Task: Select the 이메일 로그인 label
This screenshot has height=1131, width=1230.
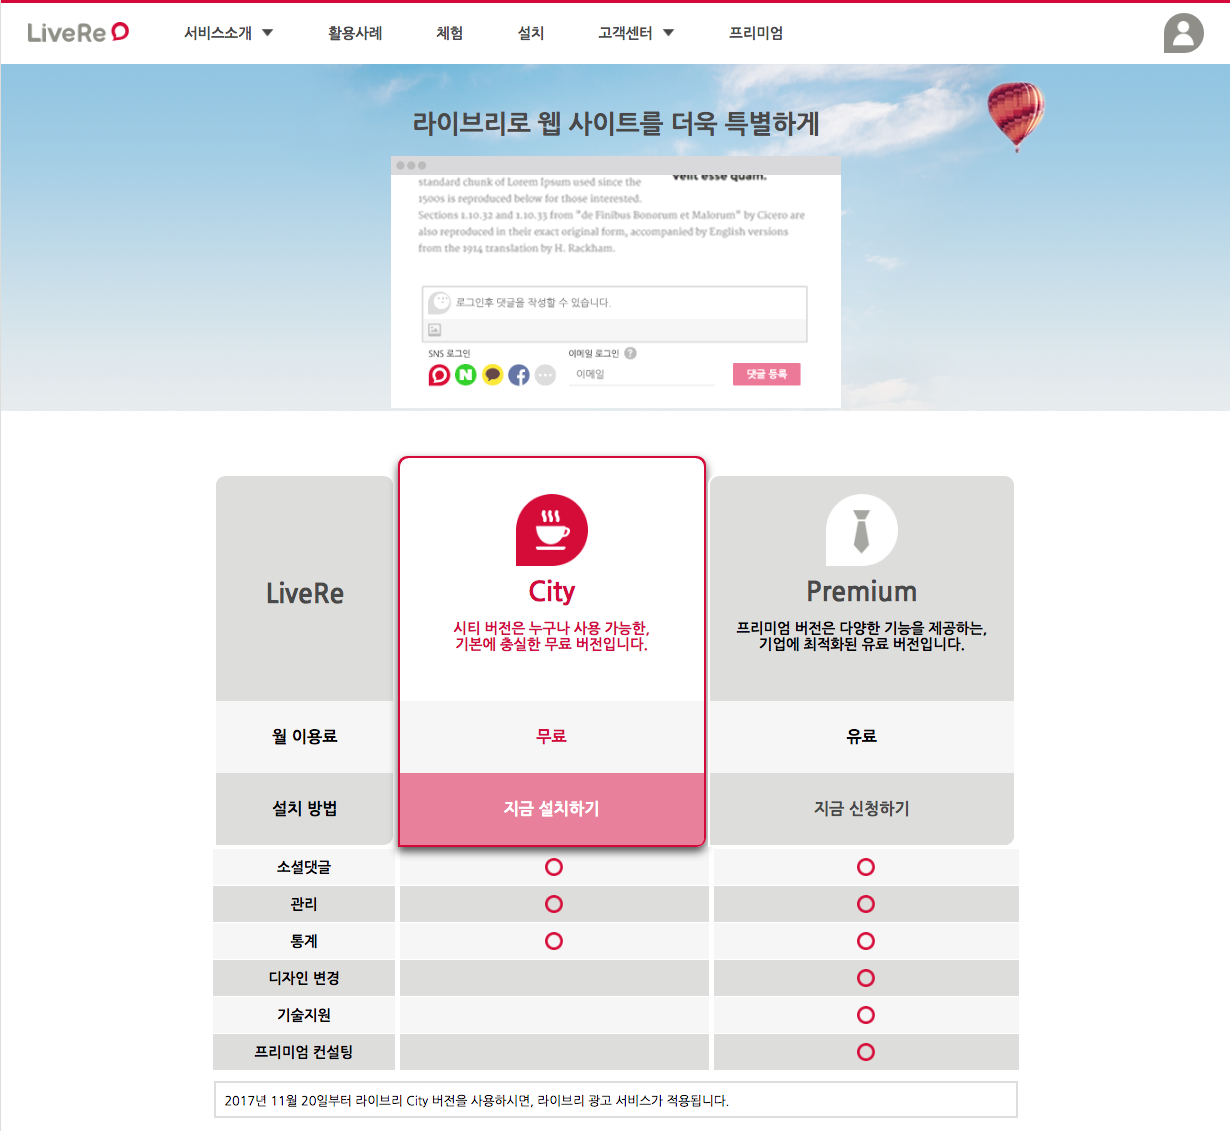Action: (x=594, y=353)
